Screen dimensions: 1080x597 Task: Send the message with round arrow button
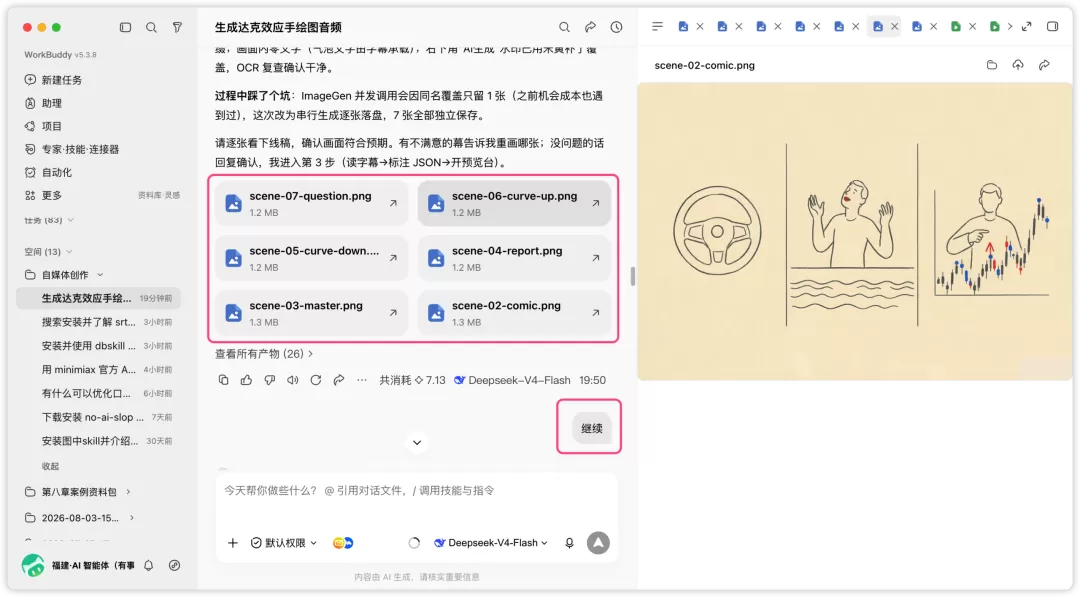click(x=599, y=543)
